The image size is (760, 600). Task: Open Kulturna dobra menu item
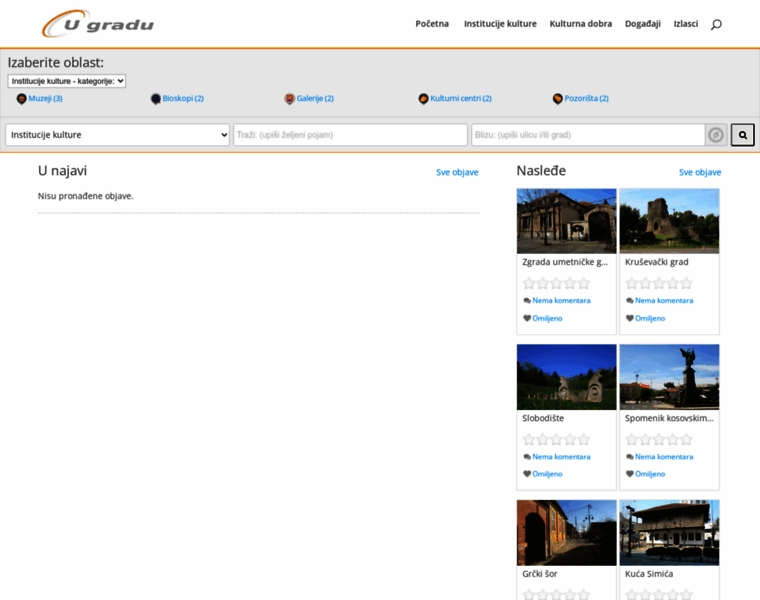coord(581,24)
